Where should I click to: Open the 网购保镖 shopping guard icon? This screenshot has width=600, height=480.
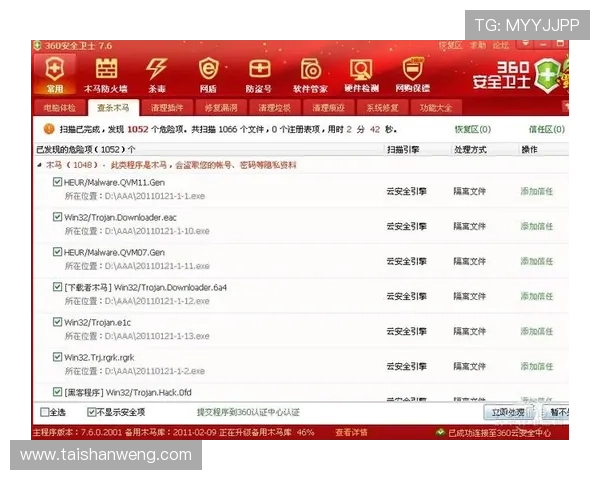coord(412,75)
